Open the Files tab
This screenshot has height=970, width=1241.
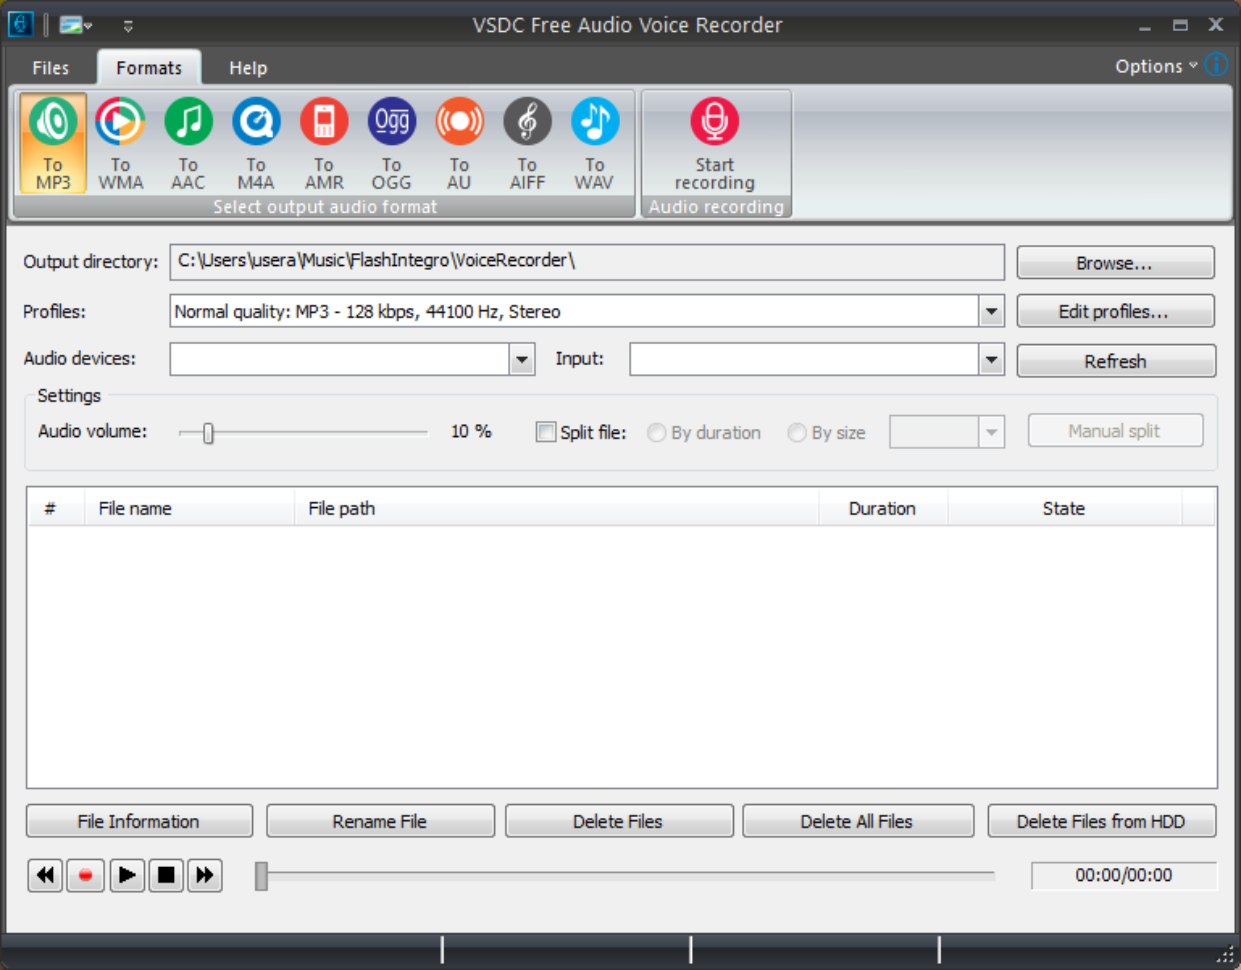(x=51, y=68)
